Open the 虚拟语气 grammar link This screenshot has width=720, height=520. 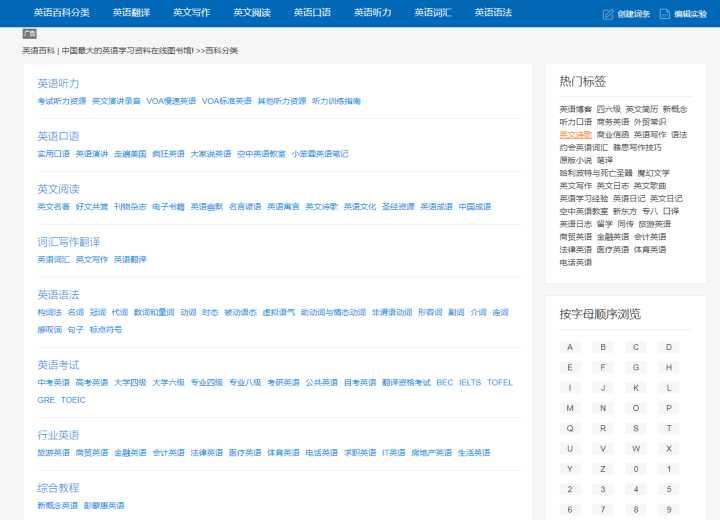(x=279, y=312)
